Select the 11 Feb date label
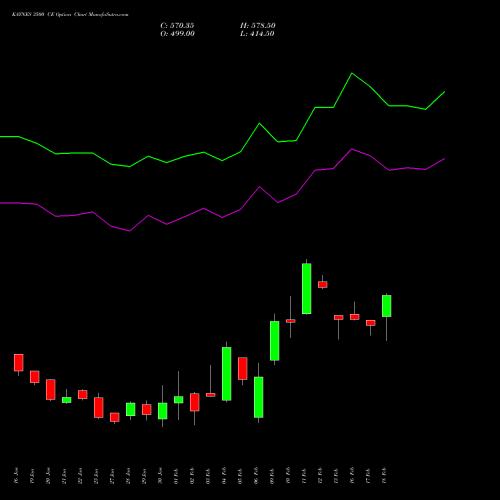 point(304,476)
